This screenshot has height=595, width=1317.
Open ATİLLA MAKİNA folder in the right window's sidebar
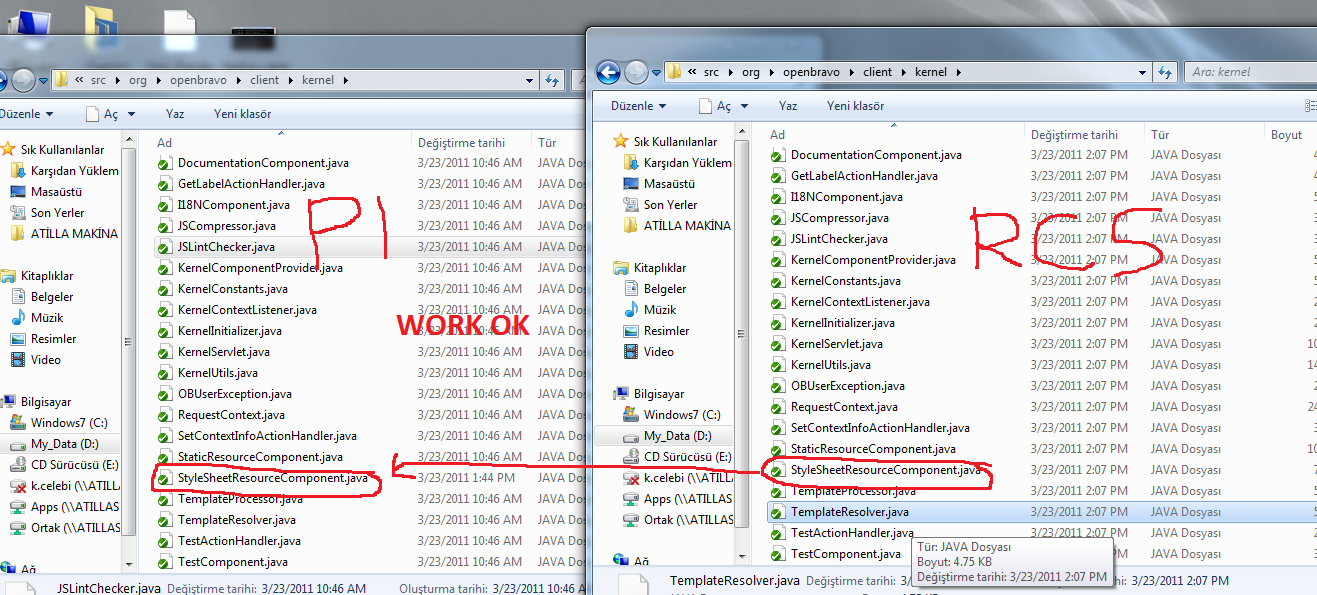point(677,225)
